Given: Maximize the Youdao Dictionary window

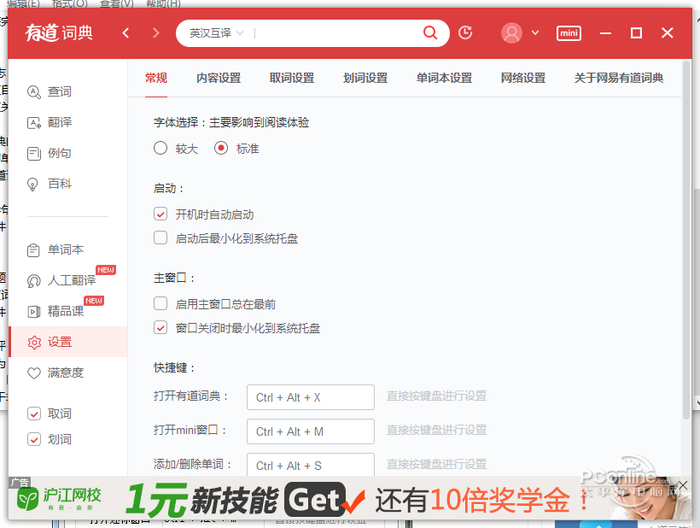Looking at the screenshot, I should click(x=636, y=33).
